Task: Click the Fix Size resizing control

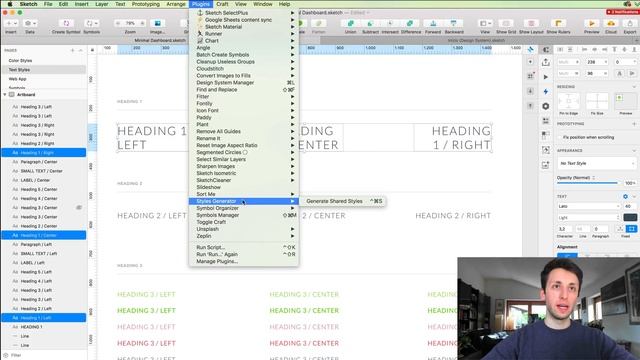Action: pyautogui.click(x=597, y=101)
